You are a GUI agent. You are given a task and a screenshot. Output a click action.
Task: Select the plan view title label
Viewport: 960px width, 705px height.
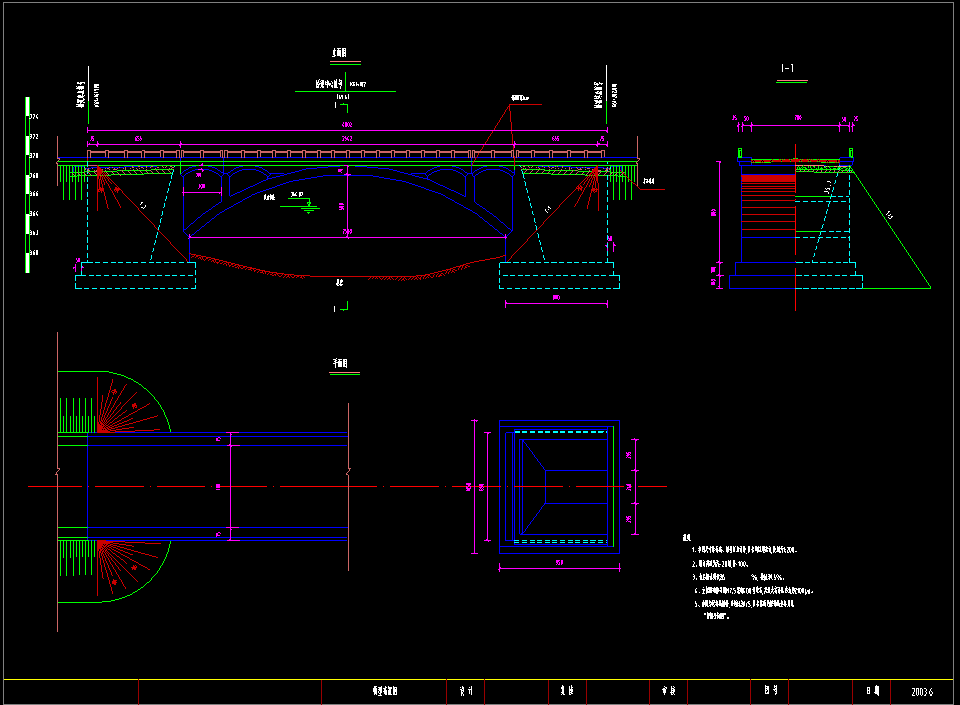(345, 364)
